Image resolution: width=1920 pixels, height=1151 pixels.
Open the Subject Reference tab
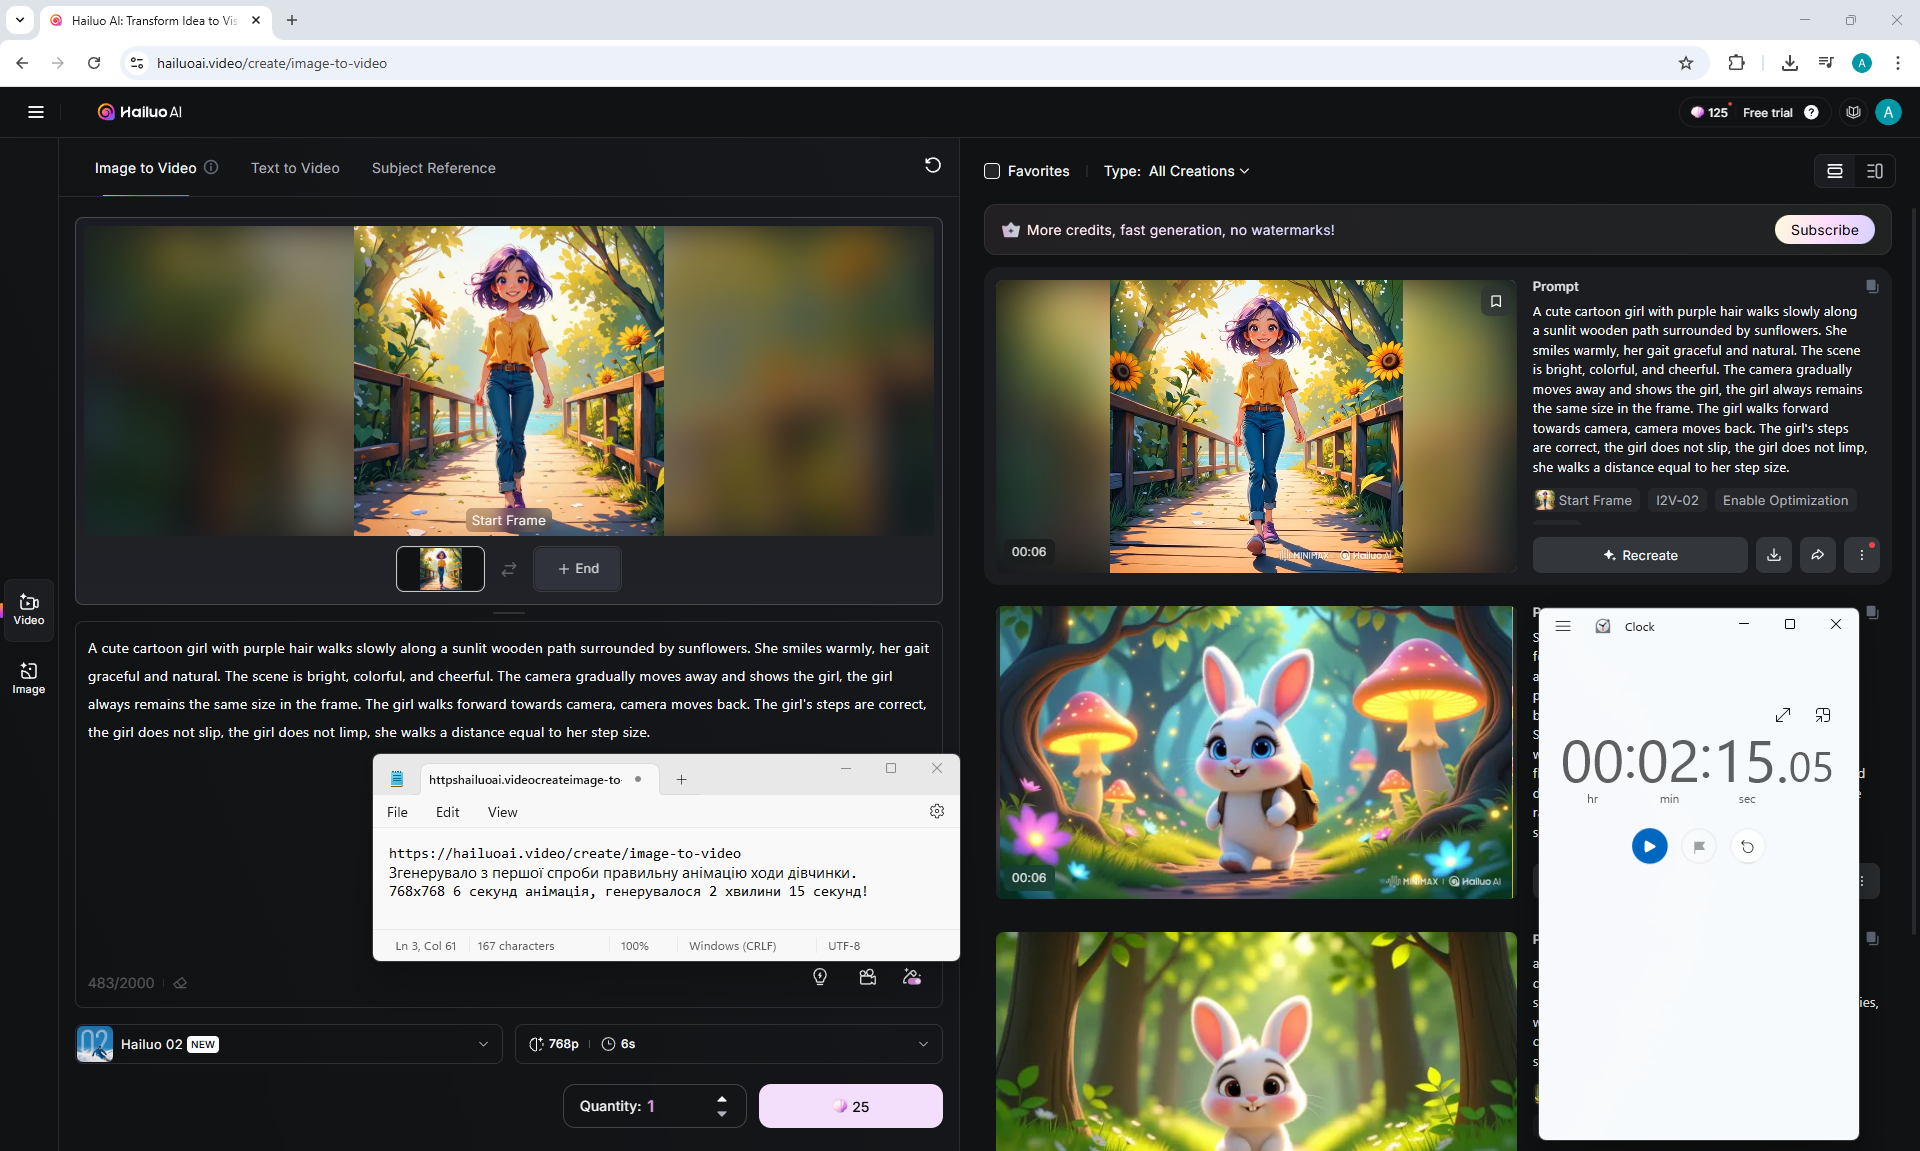tap(433, 168)
